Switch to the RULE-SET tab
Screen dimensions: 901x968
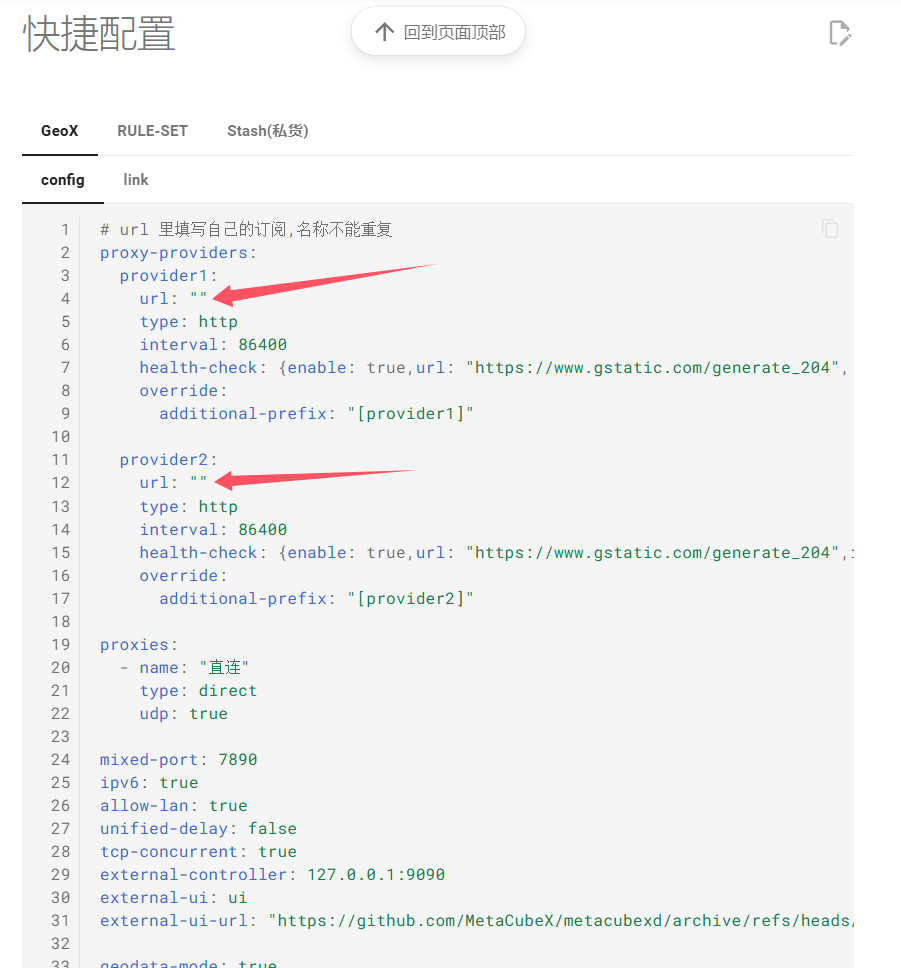coord(153,131)
